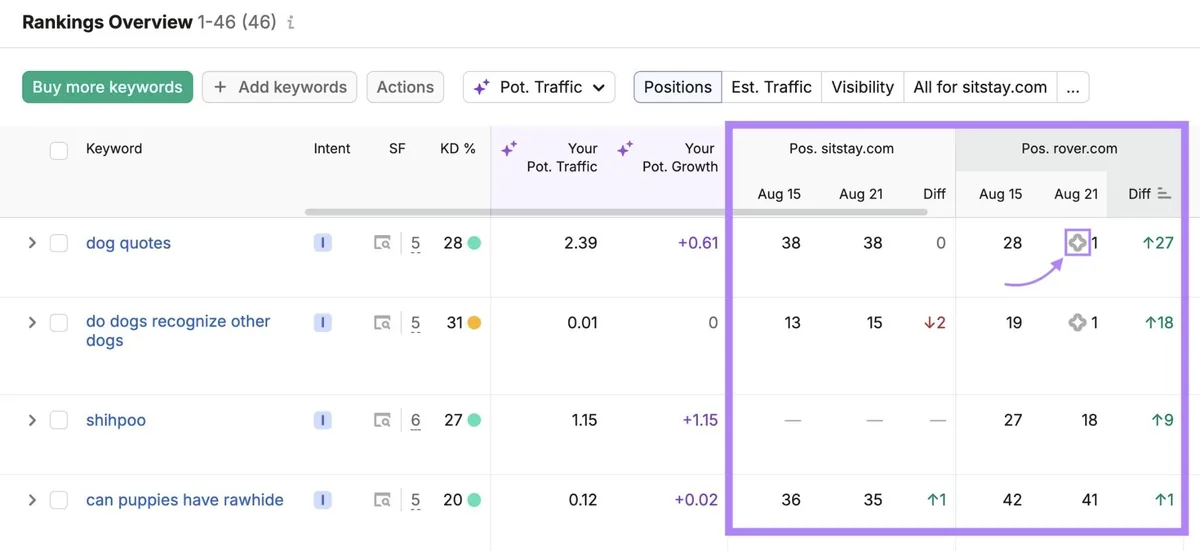Click featured snippet icon in do dogs recognize row
Screen dimensions: 1200x551
[x=1077, y=322]
